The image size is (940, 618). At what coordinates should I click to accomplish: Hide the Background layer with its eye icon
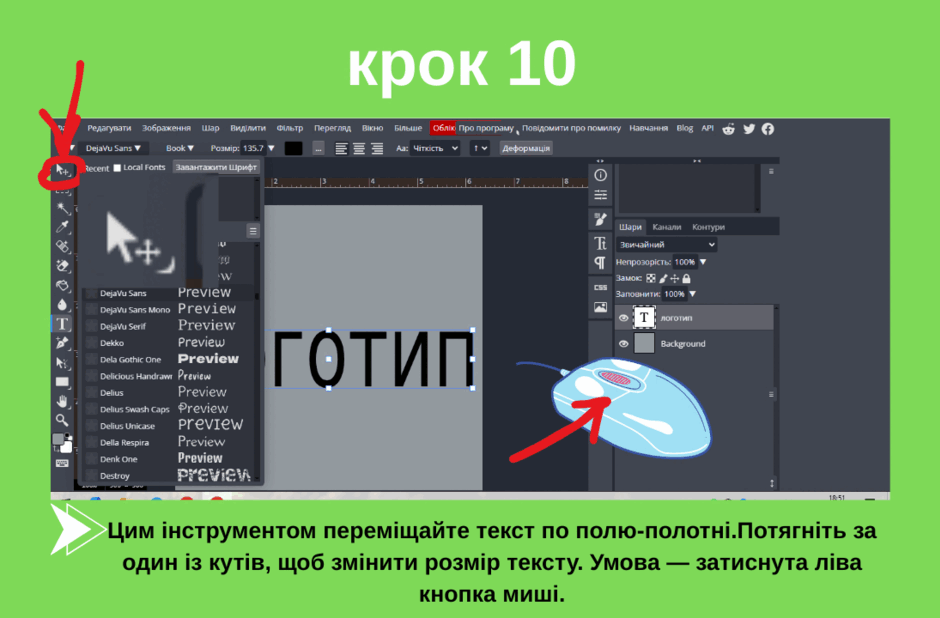(623, 343)
